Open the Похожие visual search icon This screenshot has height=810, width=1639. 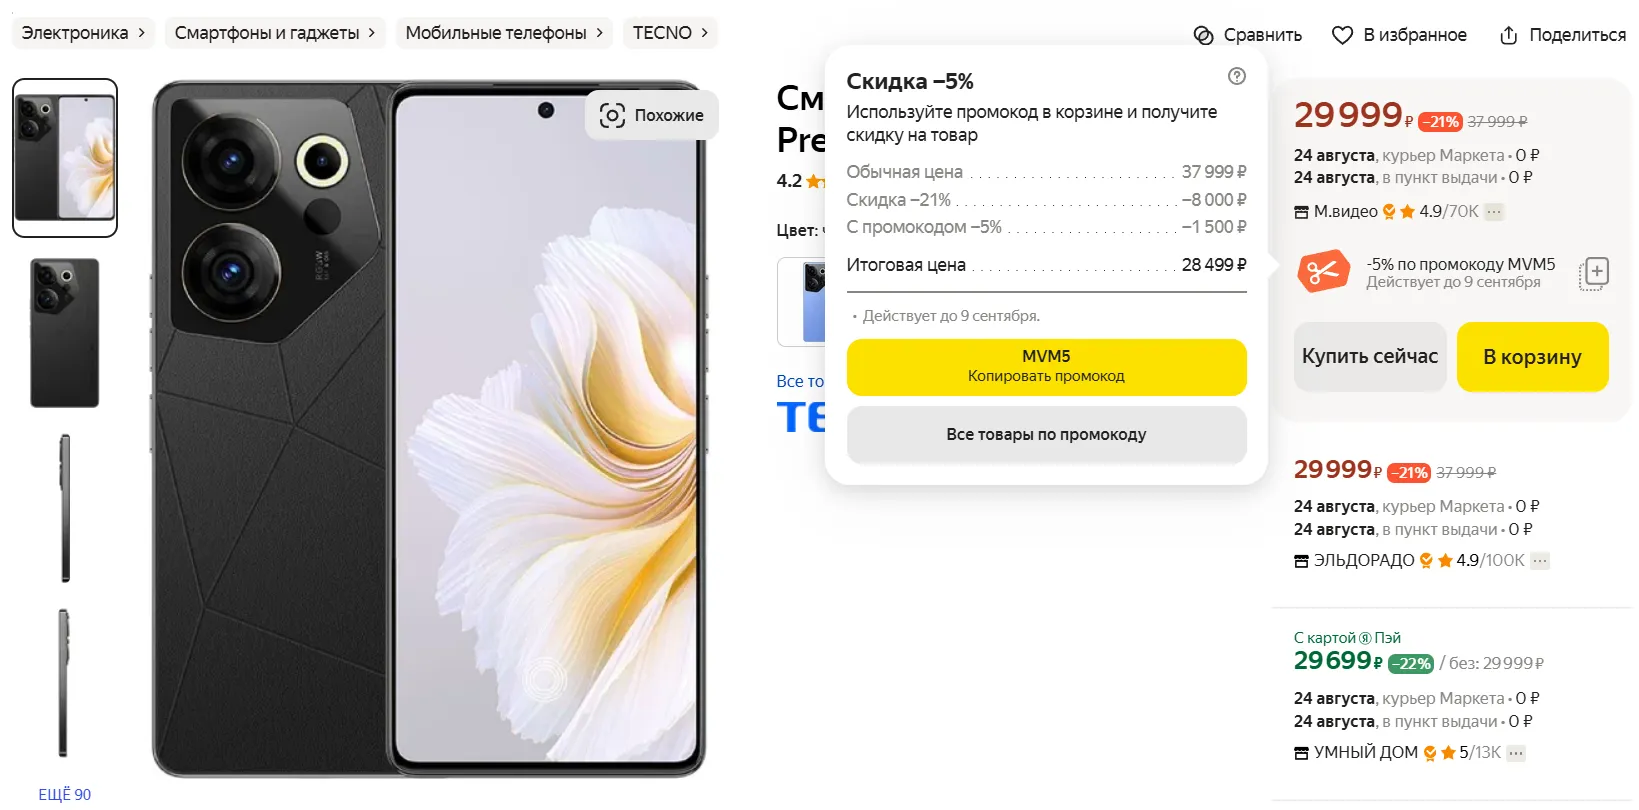pyautogui.click(x=612, y=115)
